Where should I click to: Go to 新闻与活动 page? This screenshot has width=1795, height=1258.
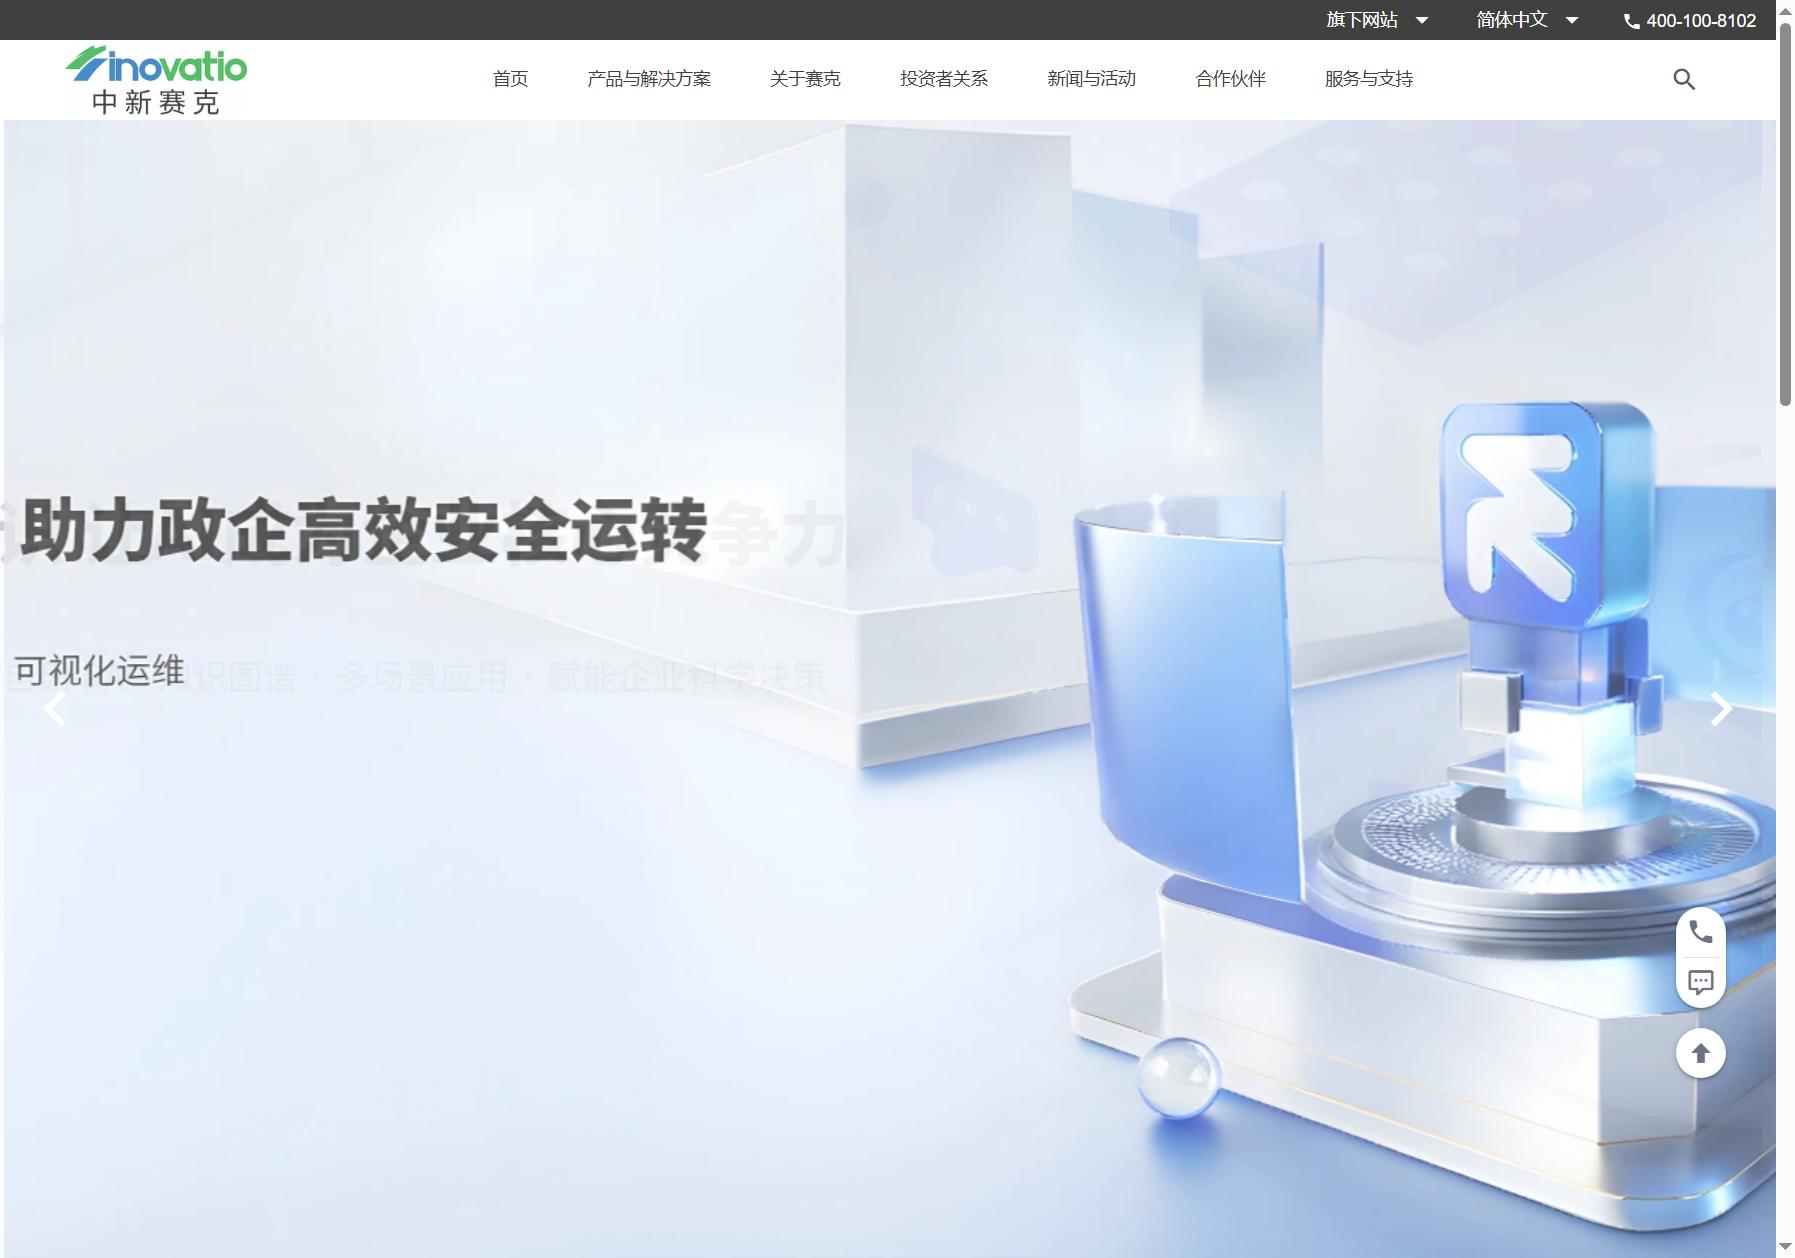pyautogui.click(x=1091, y=79)
